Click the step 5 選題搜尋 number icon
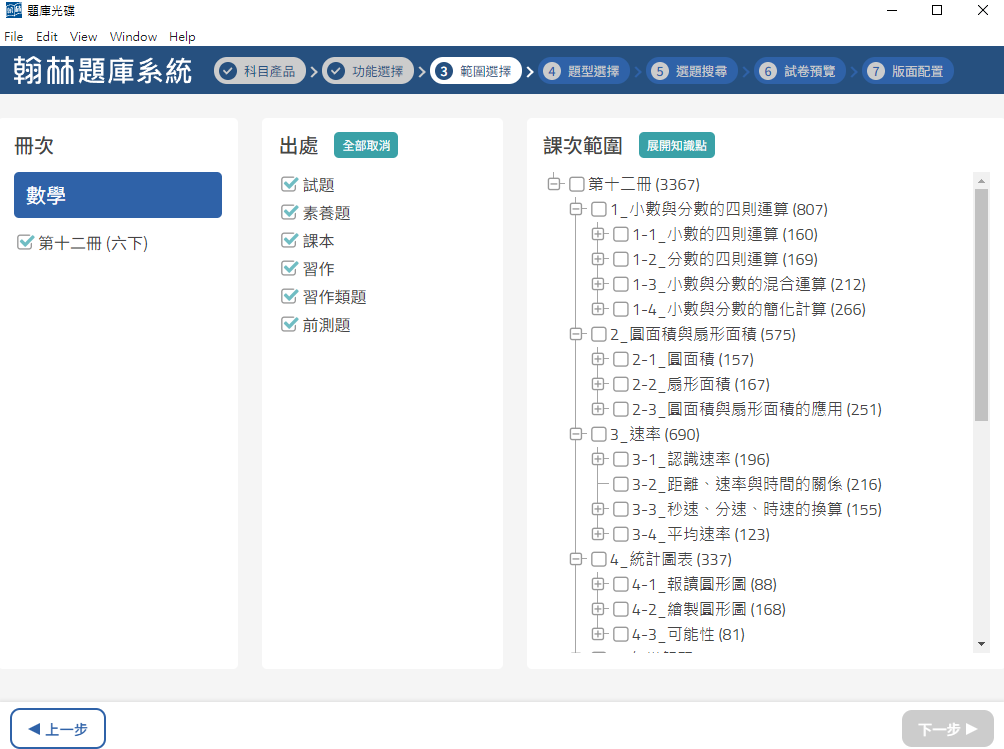The width and height of the screenshot is (1004, 749). 659,71
